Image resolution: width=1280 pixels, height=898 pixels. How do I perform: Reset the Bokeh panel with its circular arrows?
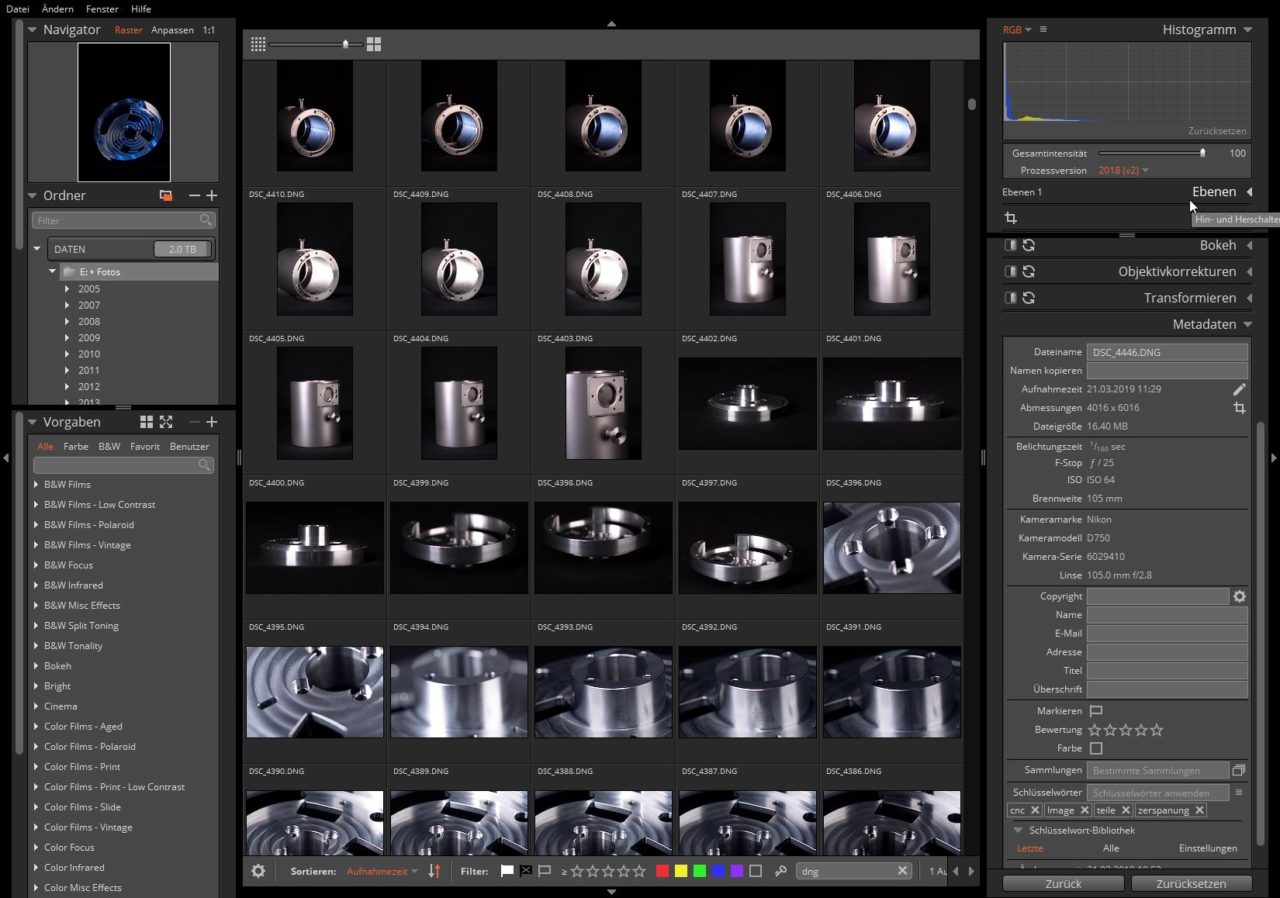(x=1028, y=245)
